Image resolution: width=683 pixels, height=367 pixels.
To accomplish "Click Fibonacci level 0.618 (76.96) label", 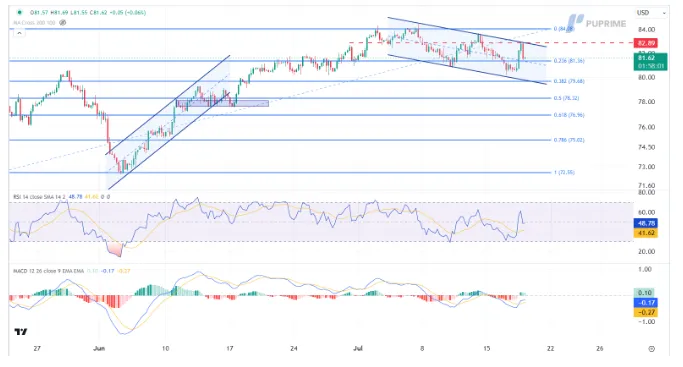I will [x=569, y=115].
